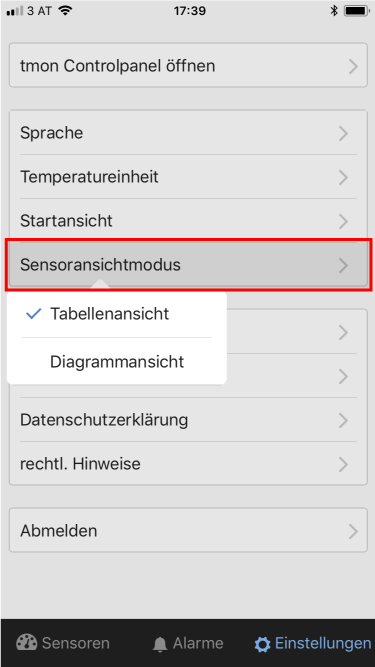Tap the Wi-Fi icon in status bar
This screenshot has width=375, height=667.
coord(65,11)
